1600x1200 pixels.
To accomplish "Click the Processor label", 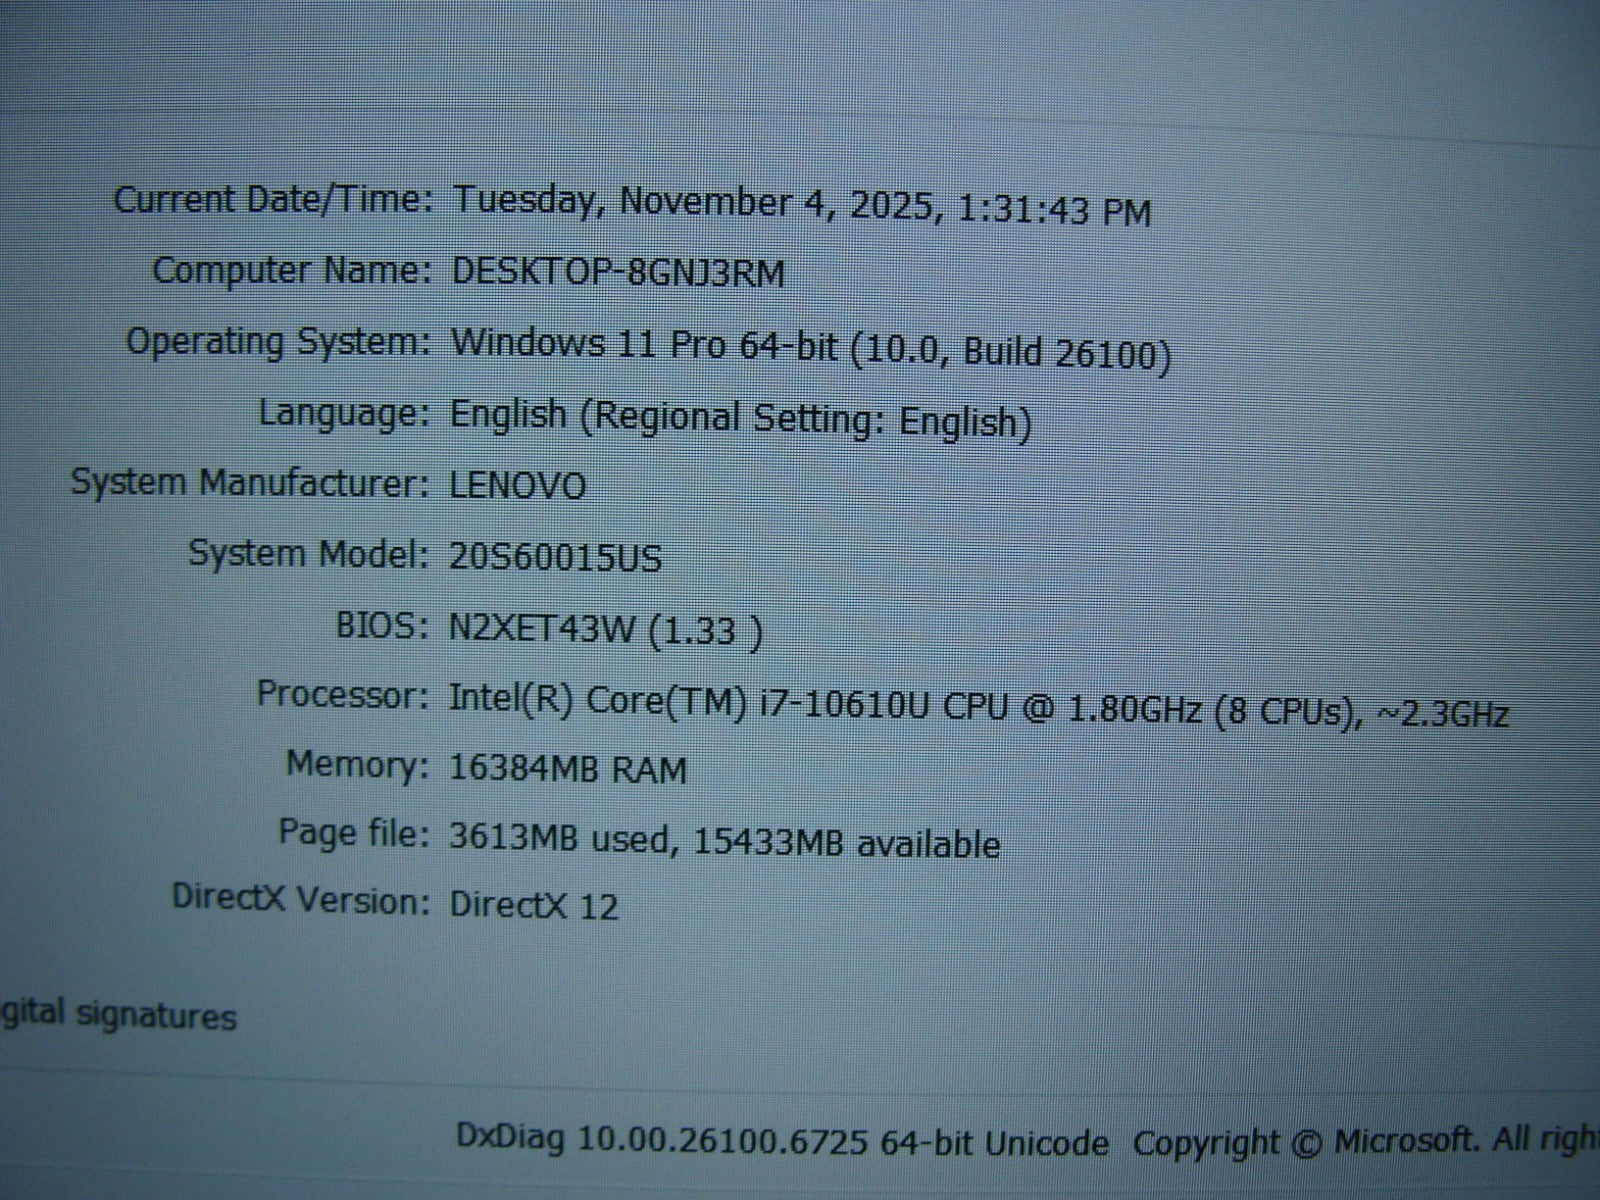I will click(x=343, y=694).
